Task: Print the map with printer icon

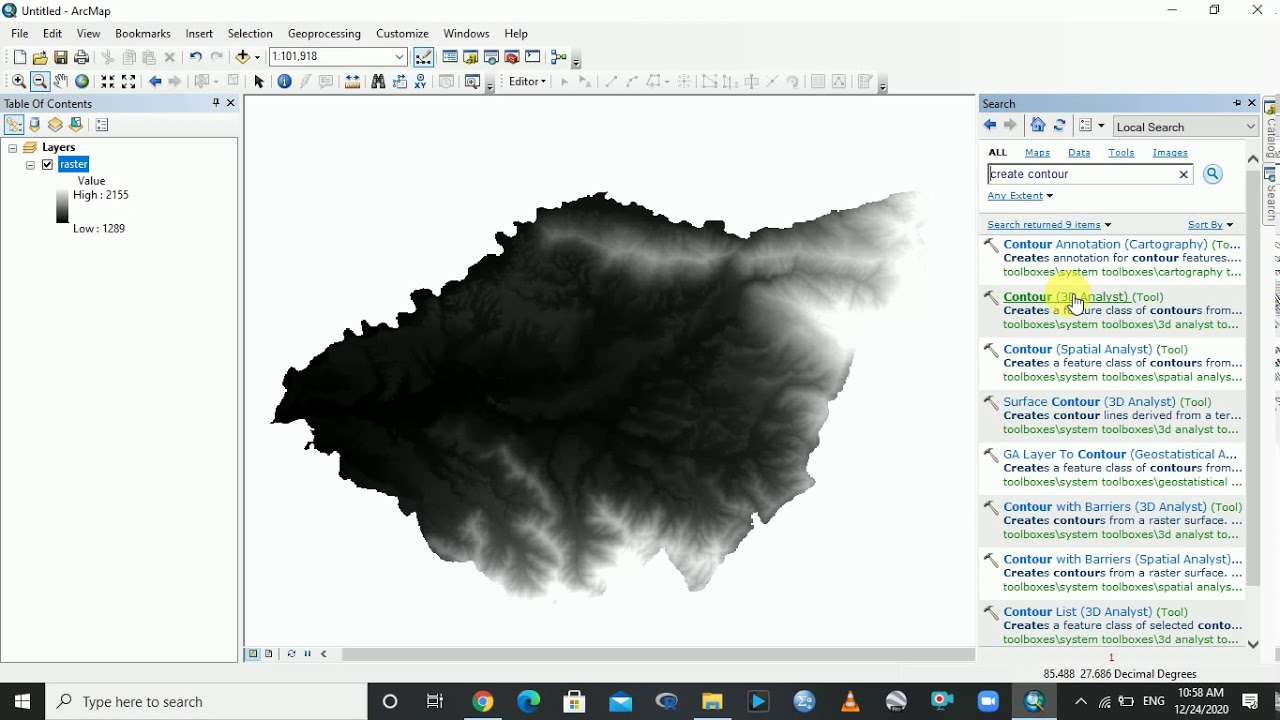Action: point(82,58)
